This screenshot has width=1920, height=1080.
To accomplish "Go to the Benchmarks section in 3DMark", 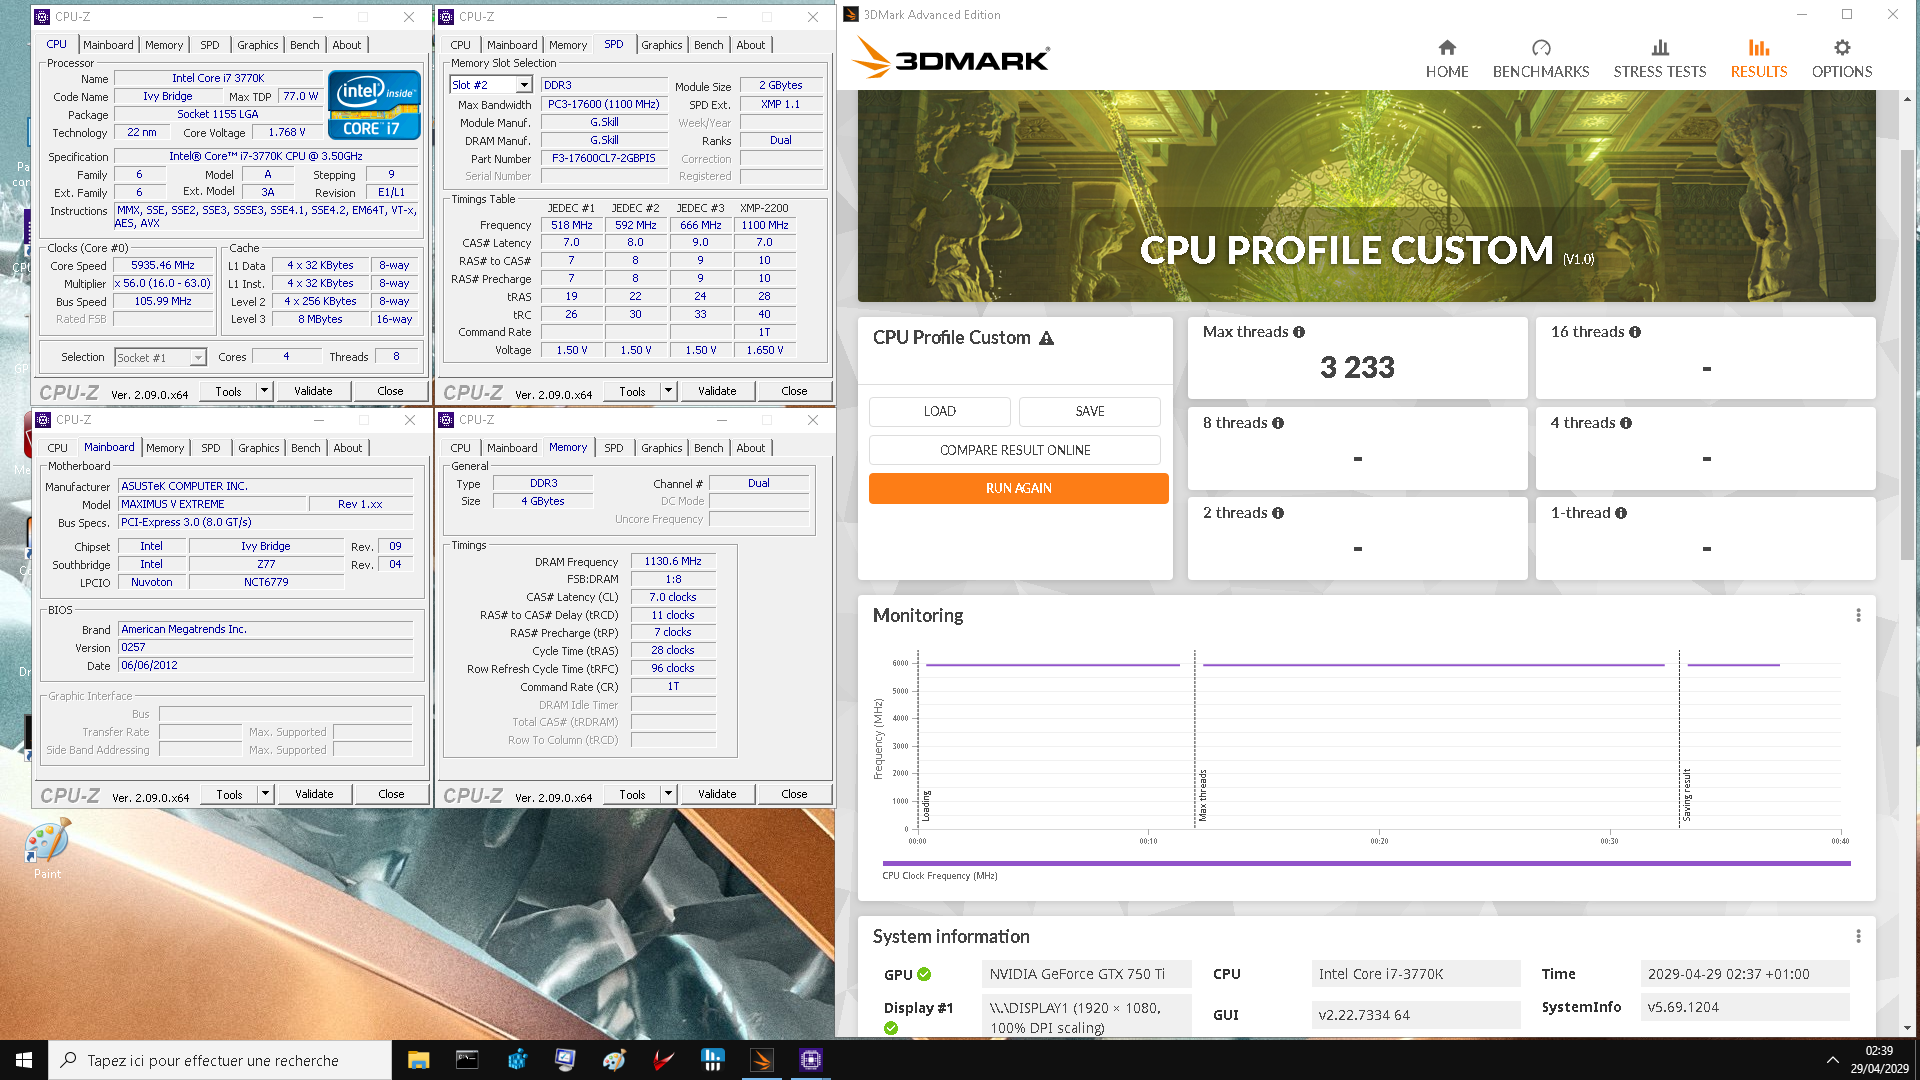I will [x=1540, y=59].
